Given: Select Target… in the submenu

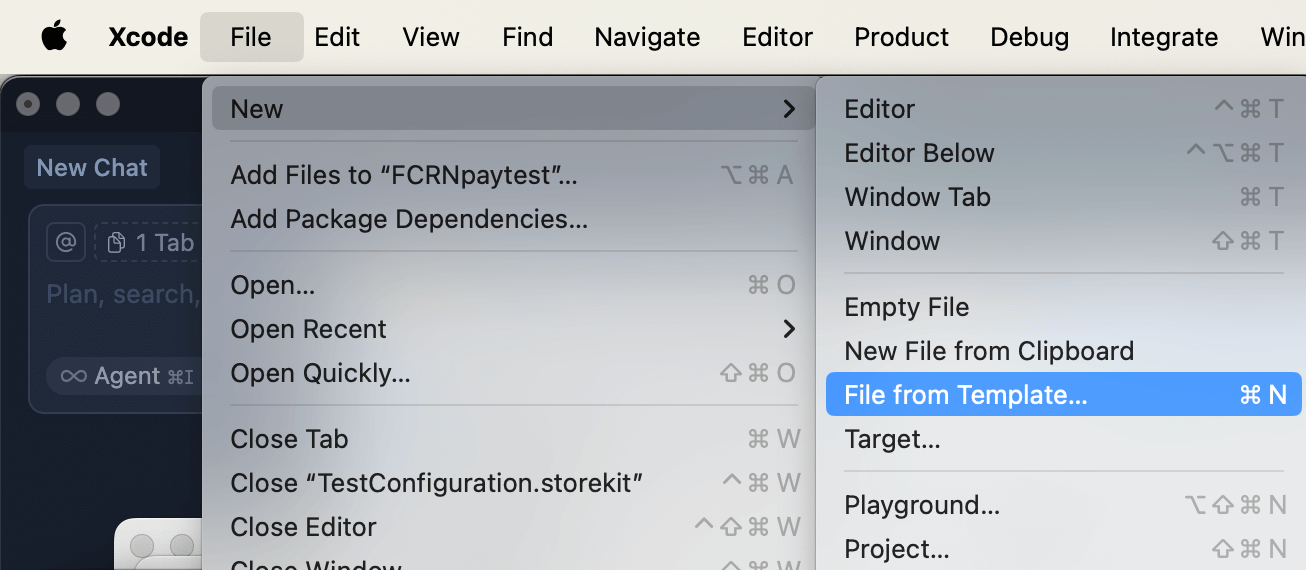Looking at the screenshot, I should point(1064,439).
